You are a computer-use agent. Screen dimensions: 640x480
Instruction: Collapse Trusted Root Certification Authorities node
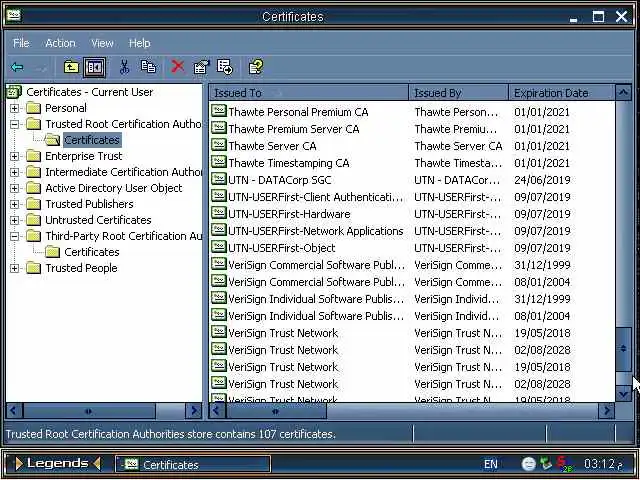pos(14,124)
